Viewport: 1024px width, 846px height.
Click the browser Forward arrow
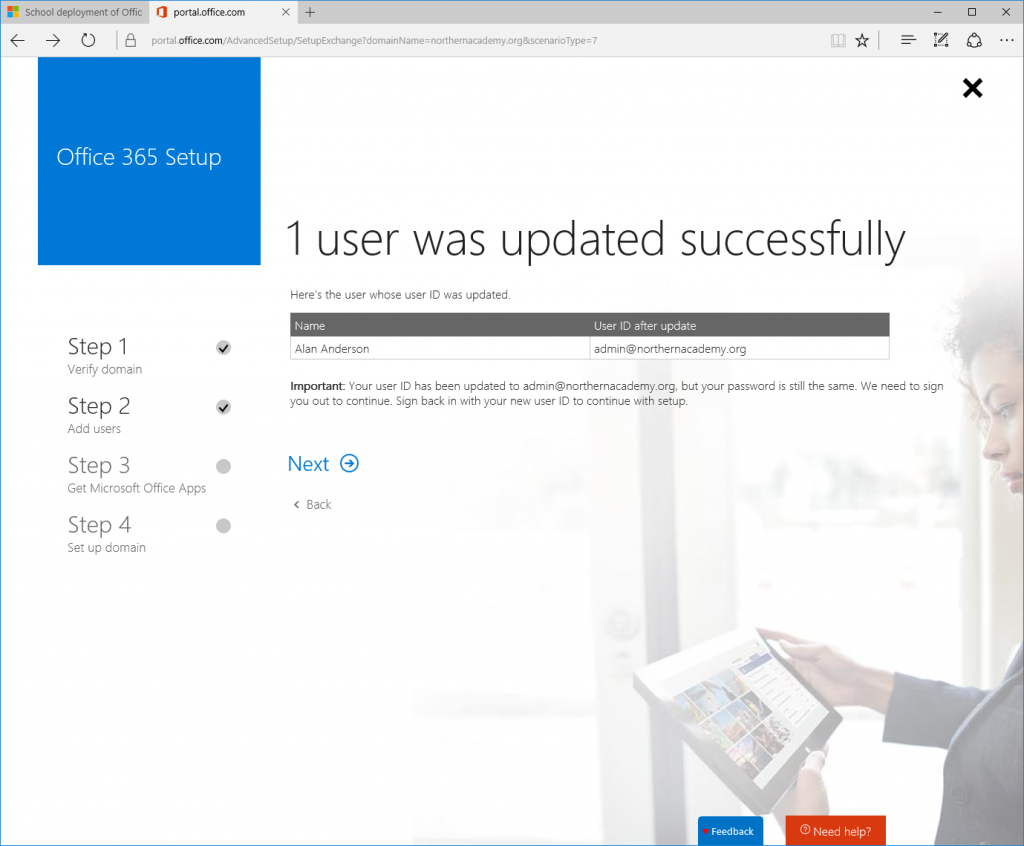(x=53, y=41)
